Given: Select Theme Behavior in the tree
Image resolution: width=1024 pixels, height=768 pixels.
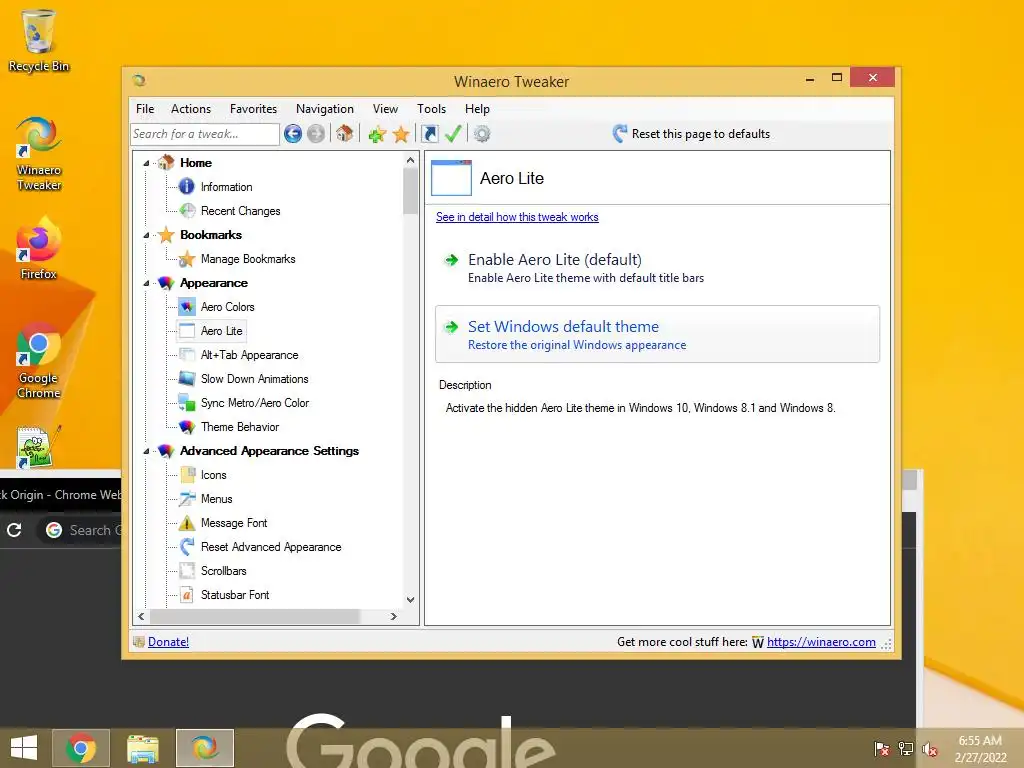Looking at the screenshot, I should pyautogui.click(x=240, y=427).
